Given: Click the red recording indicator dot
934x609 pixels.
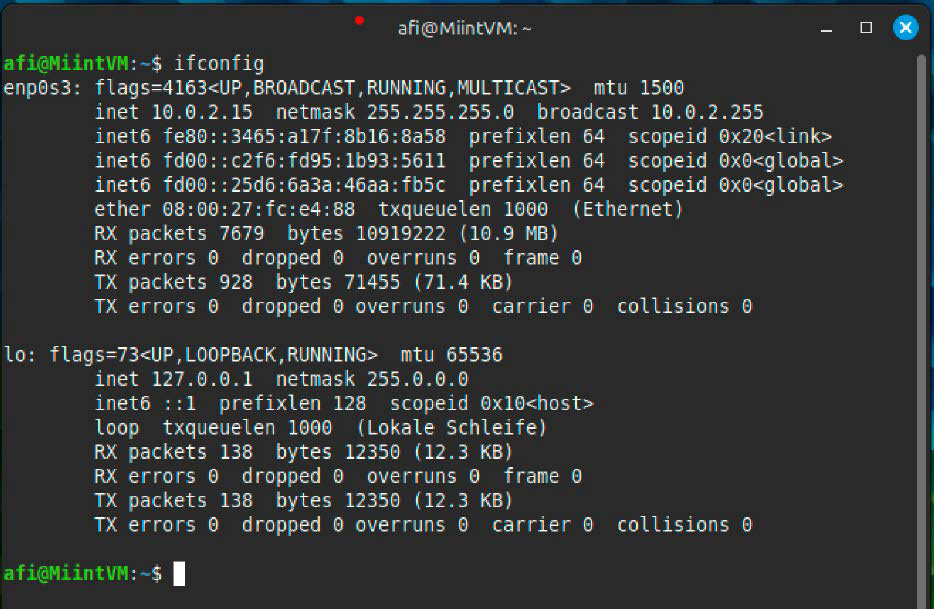Looking at the screenshot, I should coord(359,19).
